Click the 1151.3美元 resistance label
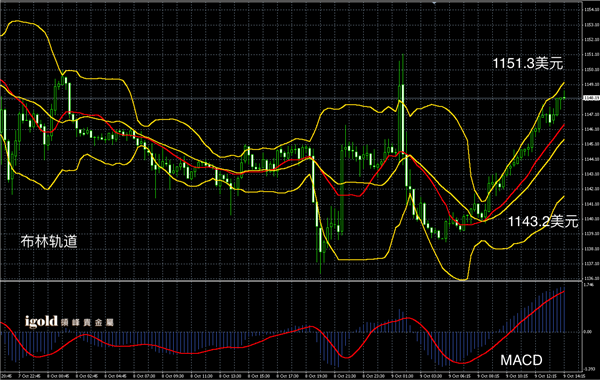The width and height of the screenshot is (600, 380). (x=528, y=64)
